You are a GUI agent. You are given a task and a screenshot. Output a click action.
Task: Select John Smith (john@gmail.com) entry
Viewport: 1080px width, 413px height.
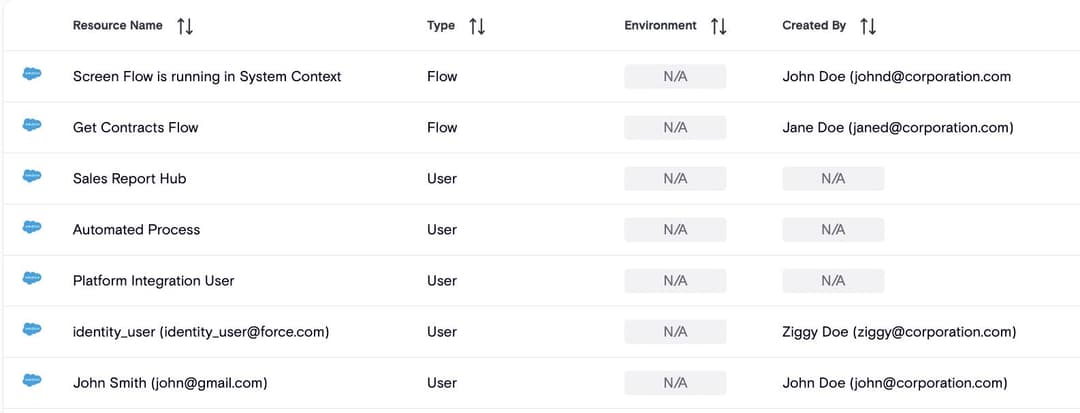point(170,382)
